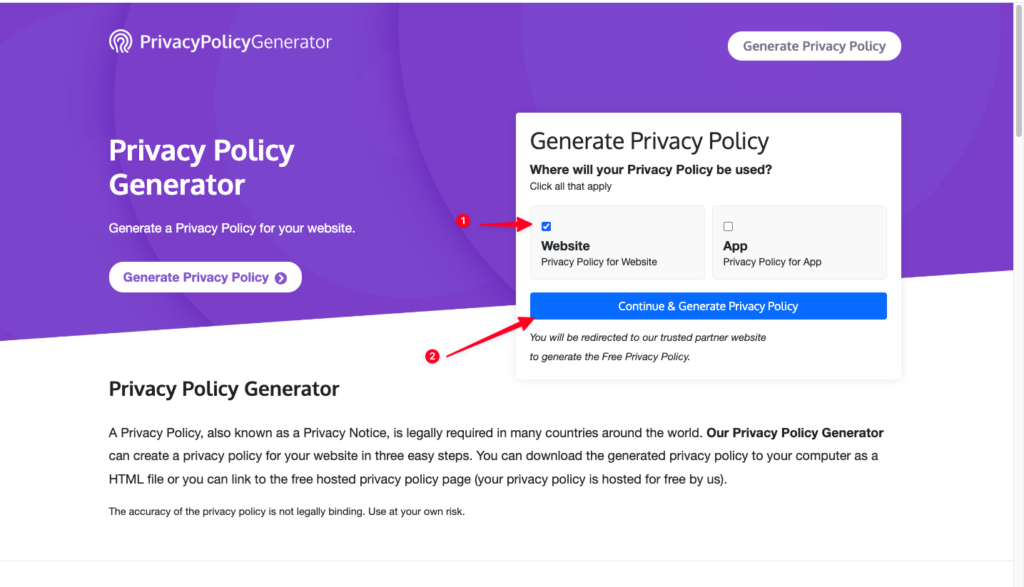Click the arrow icon inside the hero button
1024x587 pixels.
[281, 278]
